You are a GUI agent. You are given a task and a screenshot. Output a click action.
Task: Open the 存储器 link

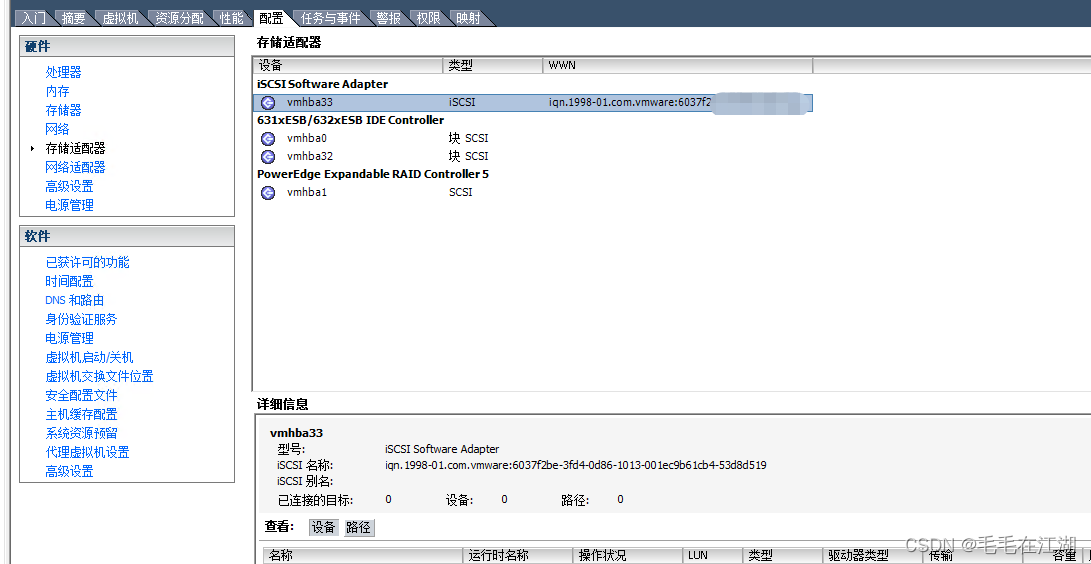pyautogui.click(x=63, y=110)
